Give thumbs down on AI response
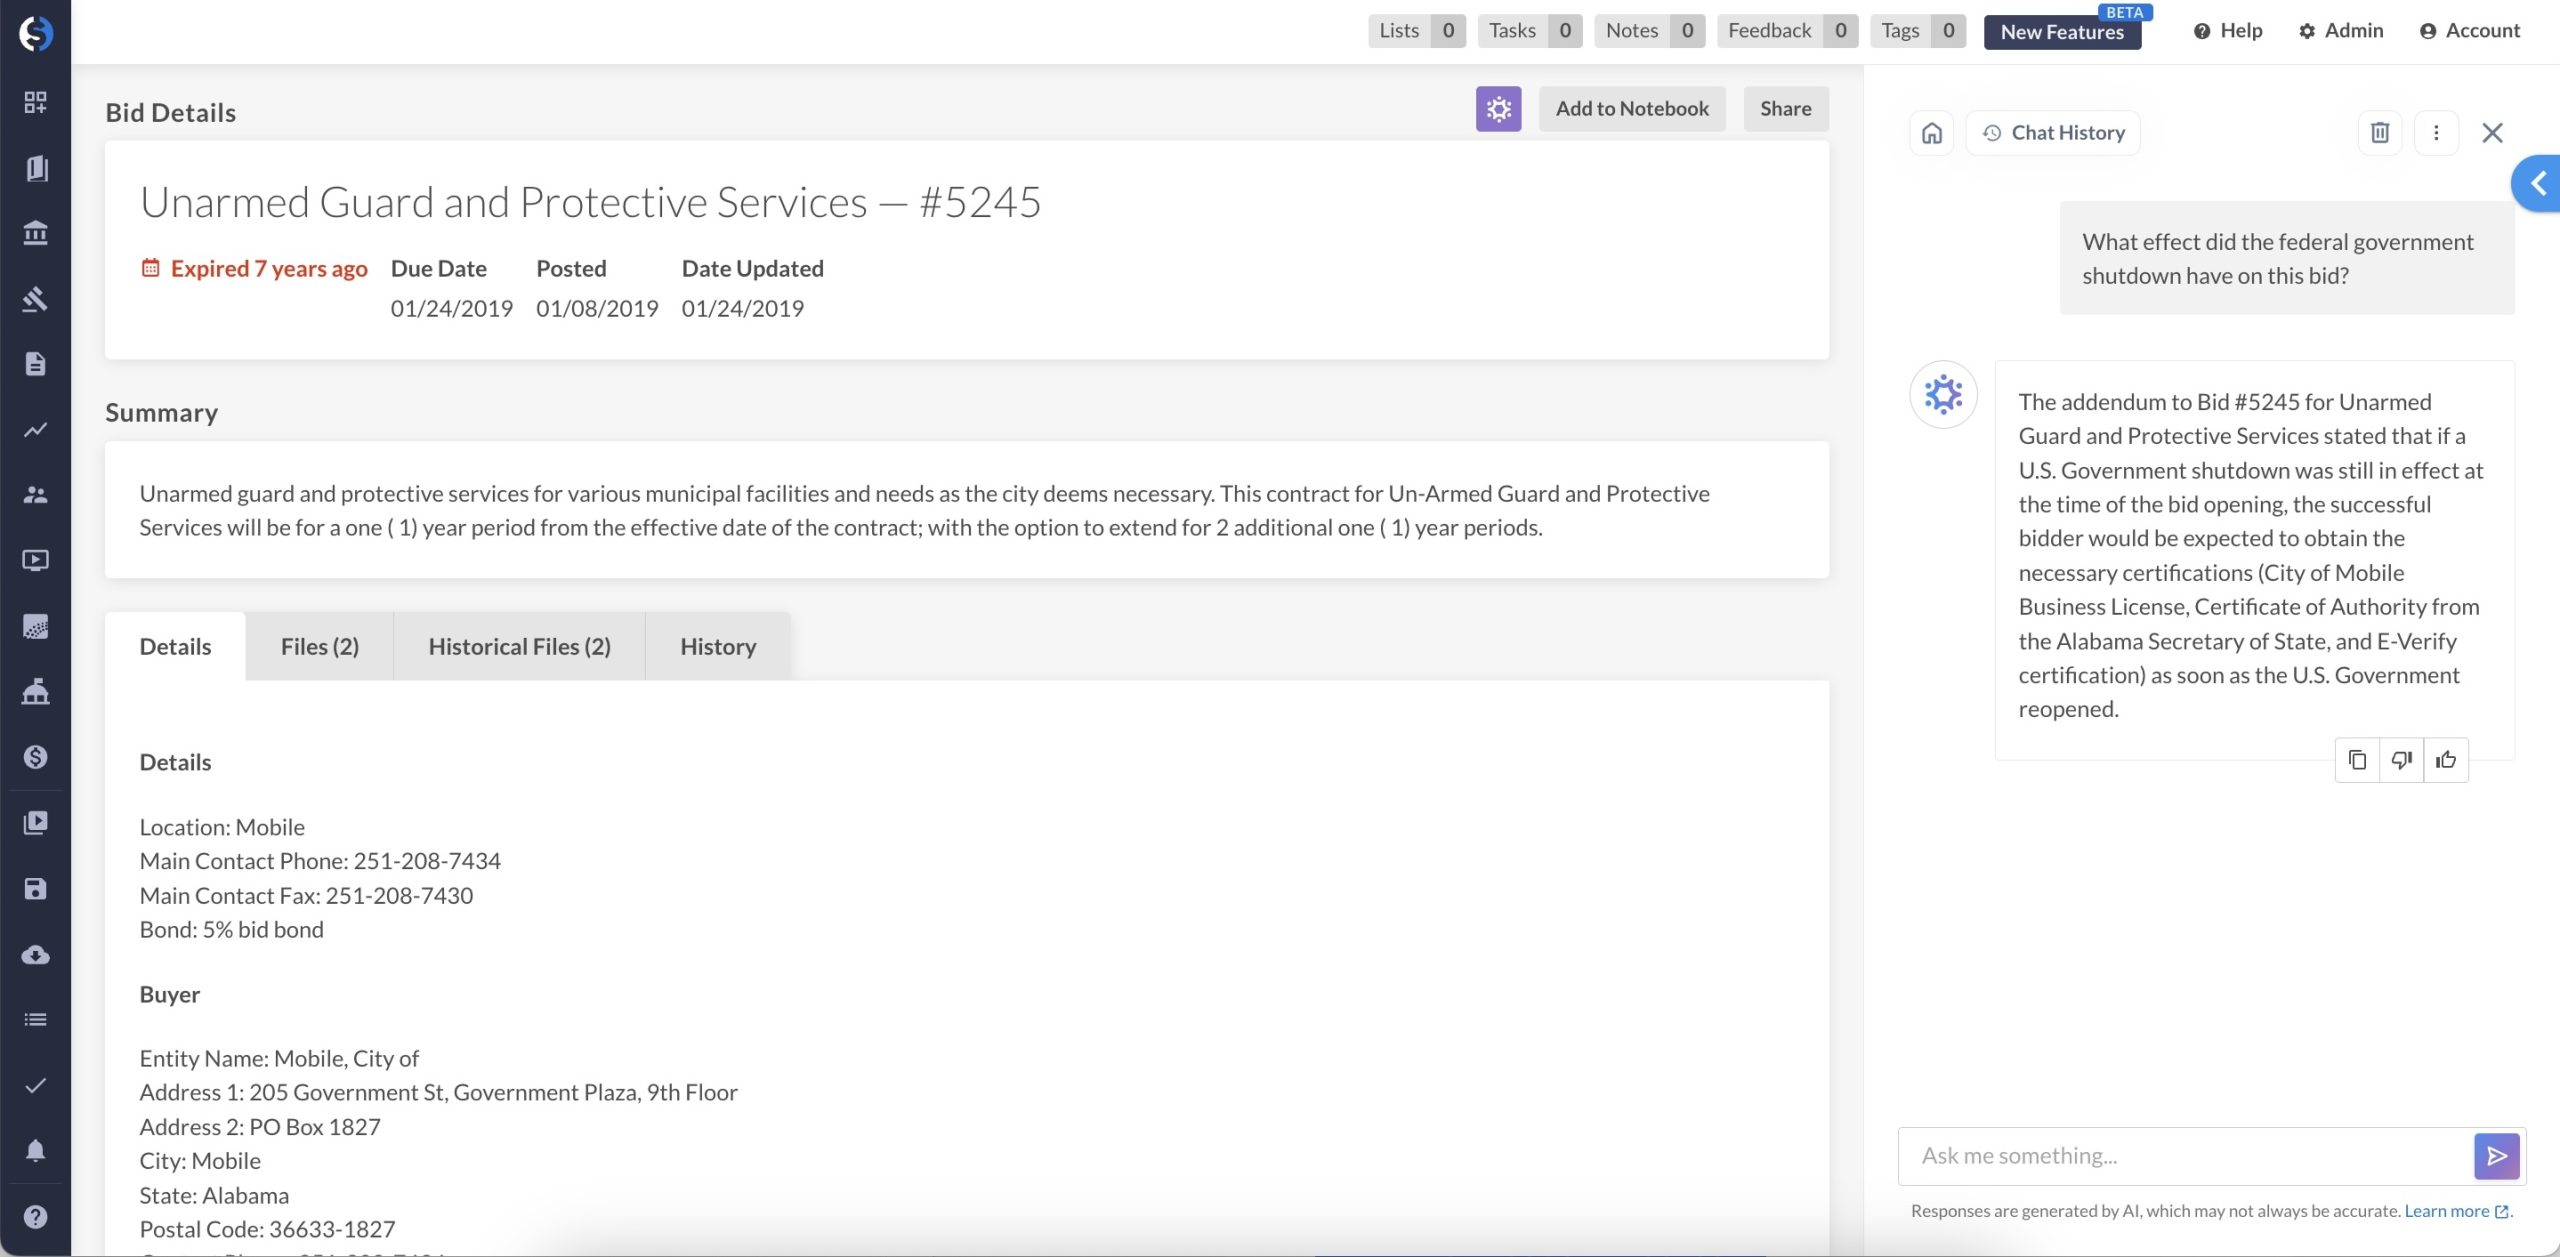 pos(2401,760)
